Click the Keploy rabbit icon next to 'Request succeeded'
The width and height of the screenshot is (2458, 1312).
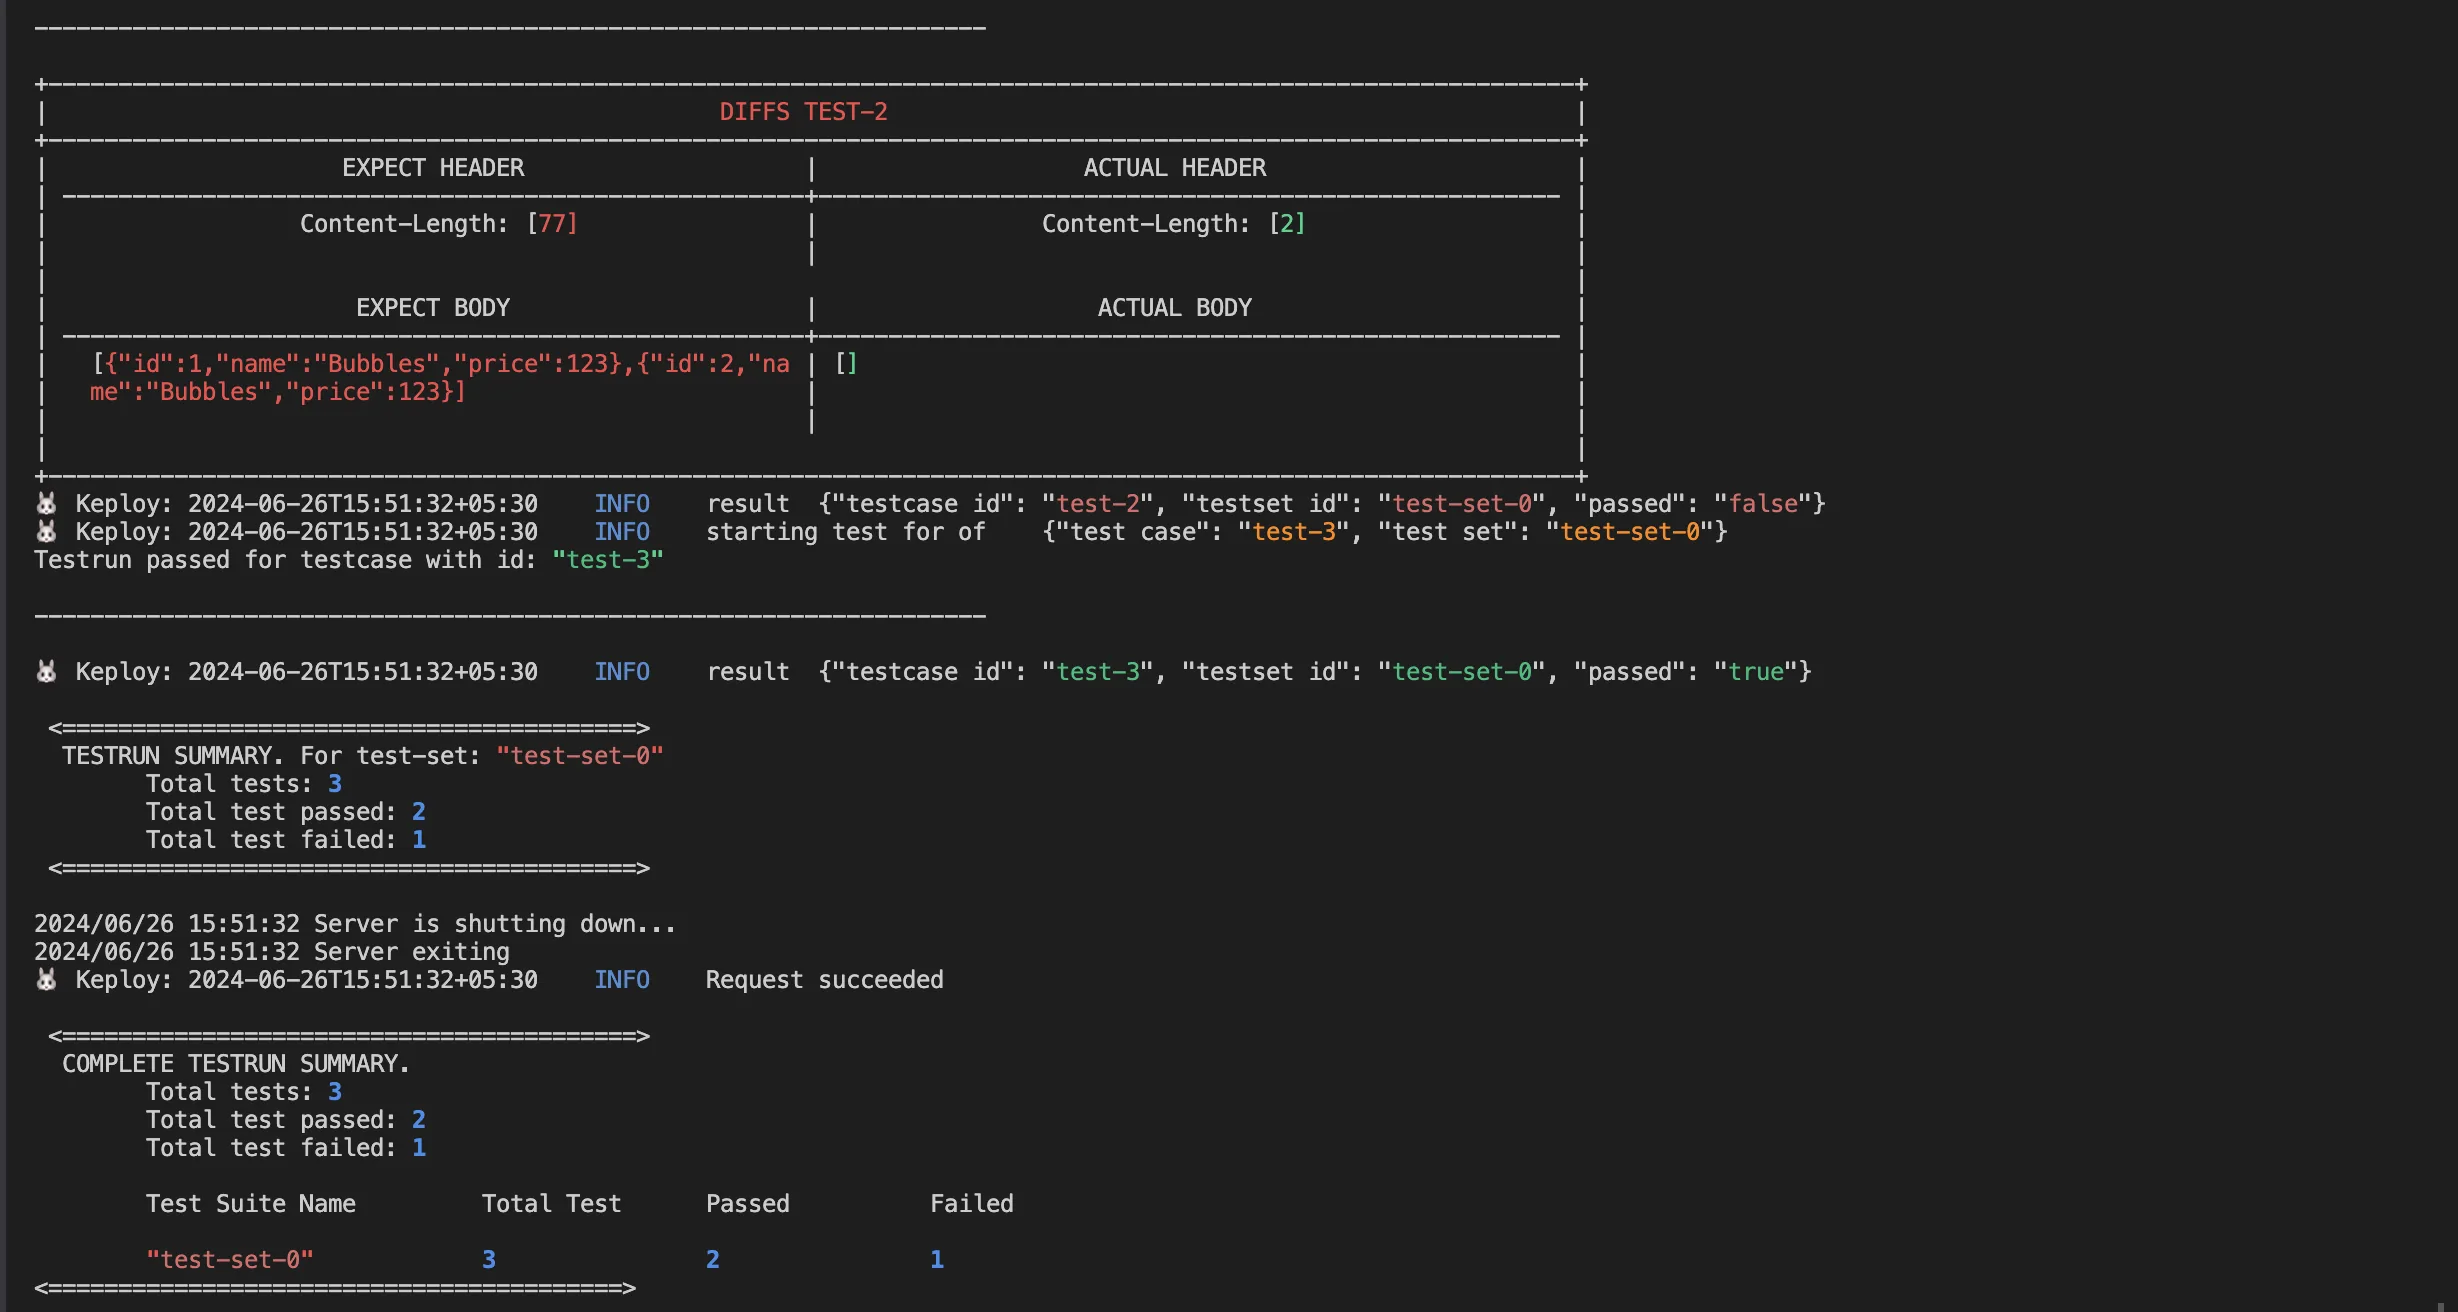point(46,979)
